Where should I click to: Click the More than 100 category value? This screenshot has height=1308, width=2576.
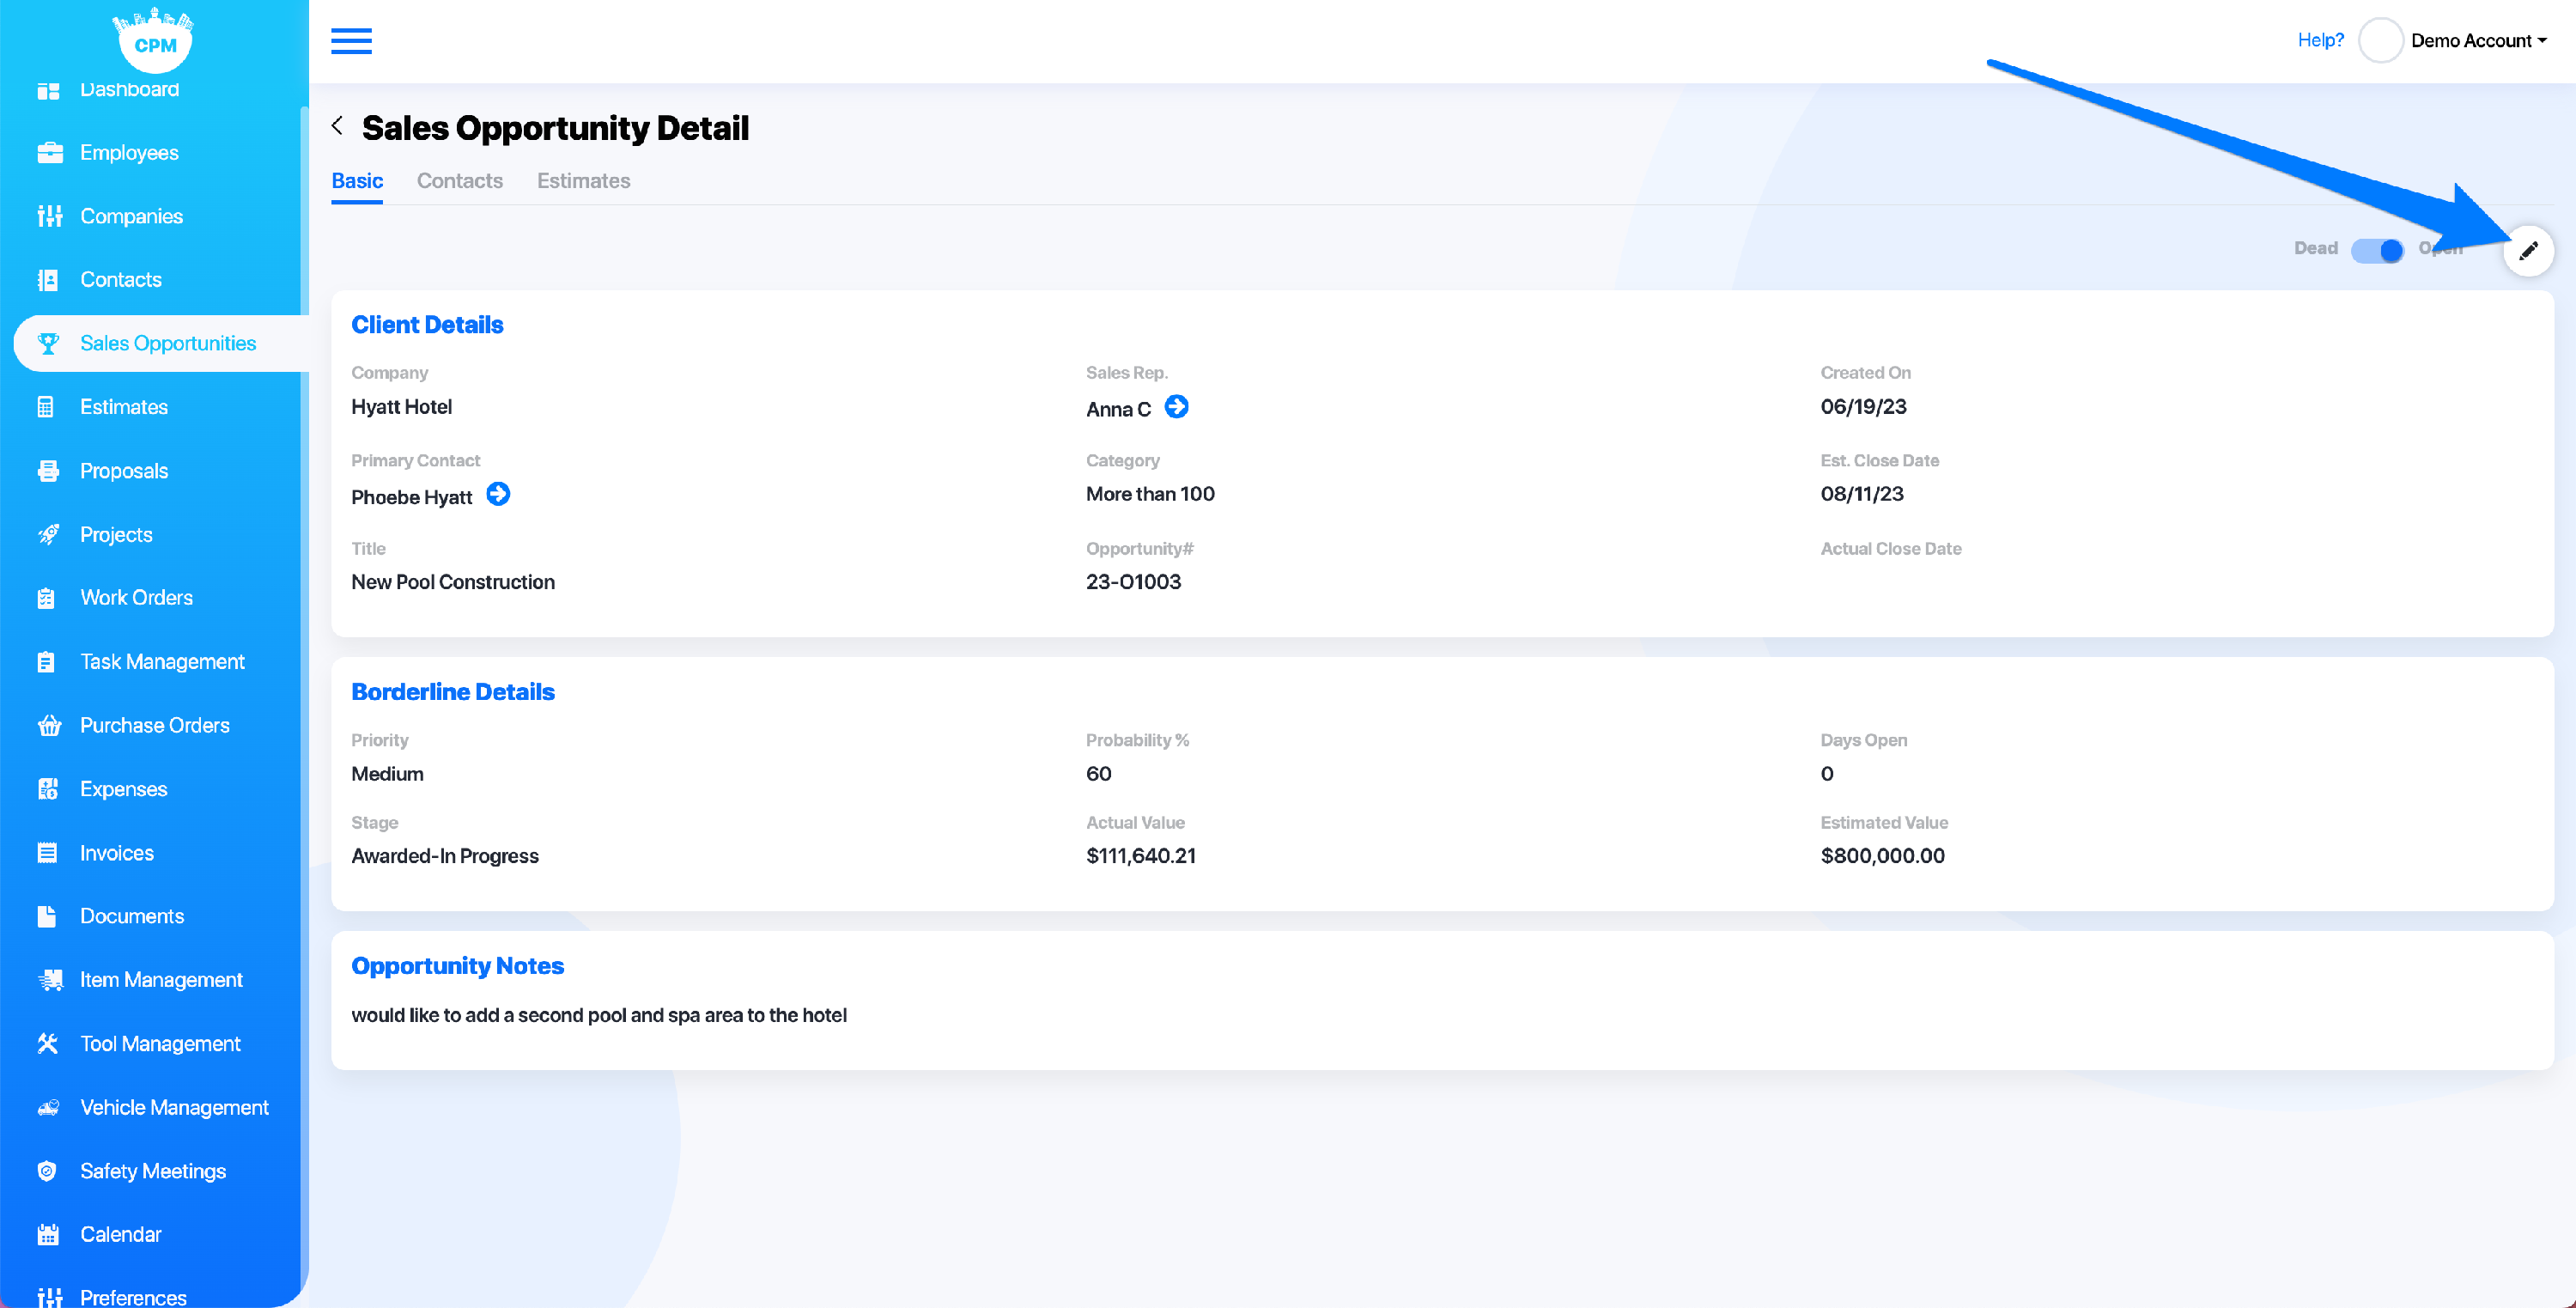[x=1150, y=494]
